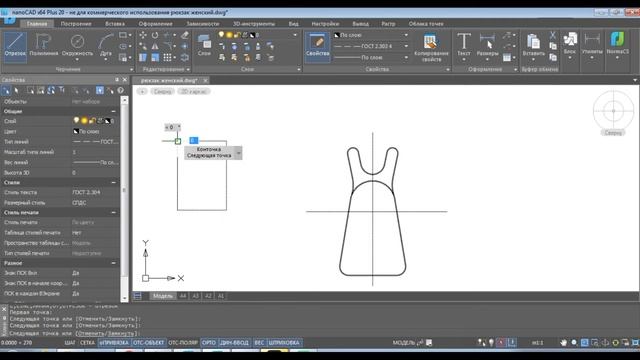Click the Стиль текста ГОСТ 2.304 value
The width and height of the screenshot is (640, 360).
click(95, 192)
